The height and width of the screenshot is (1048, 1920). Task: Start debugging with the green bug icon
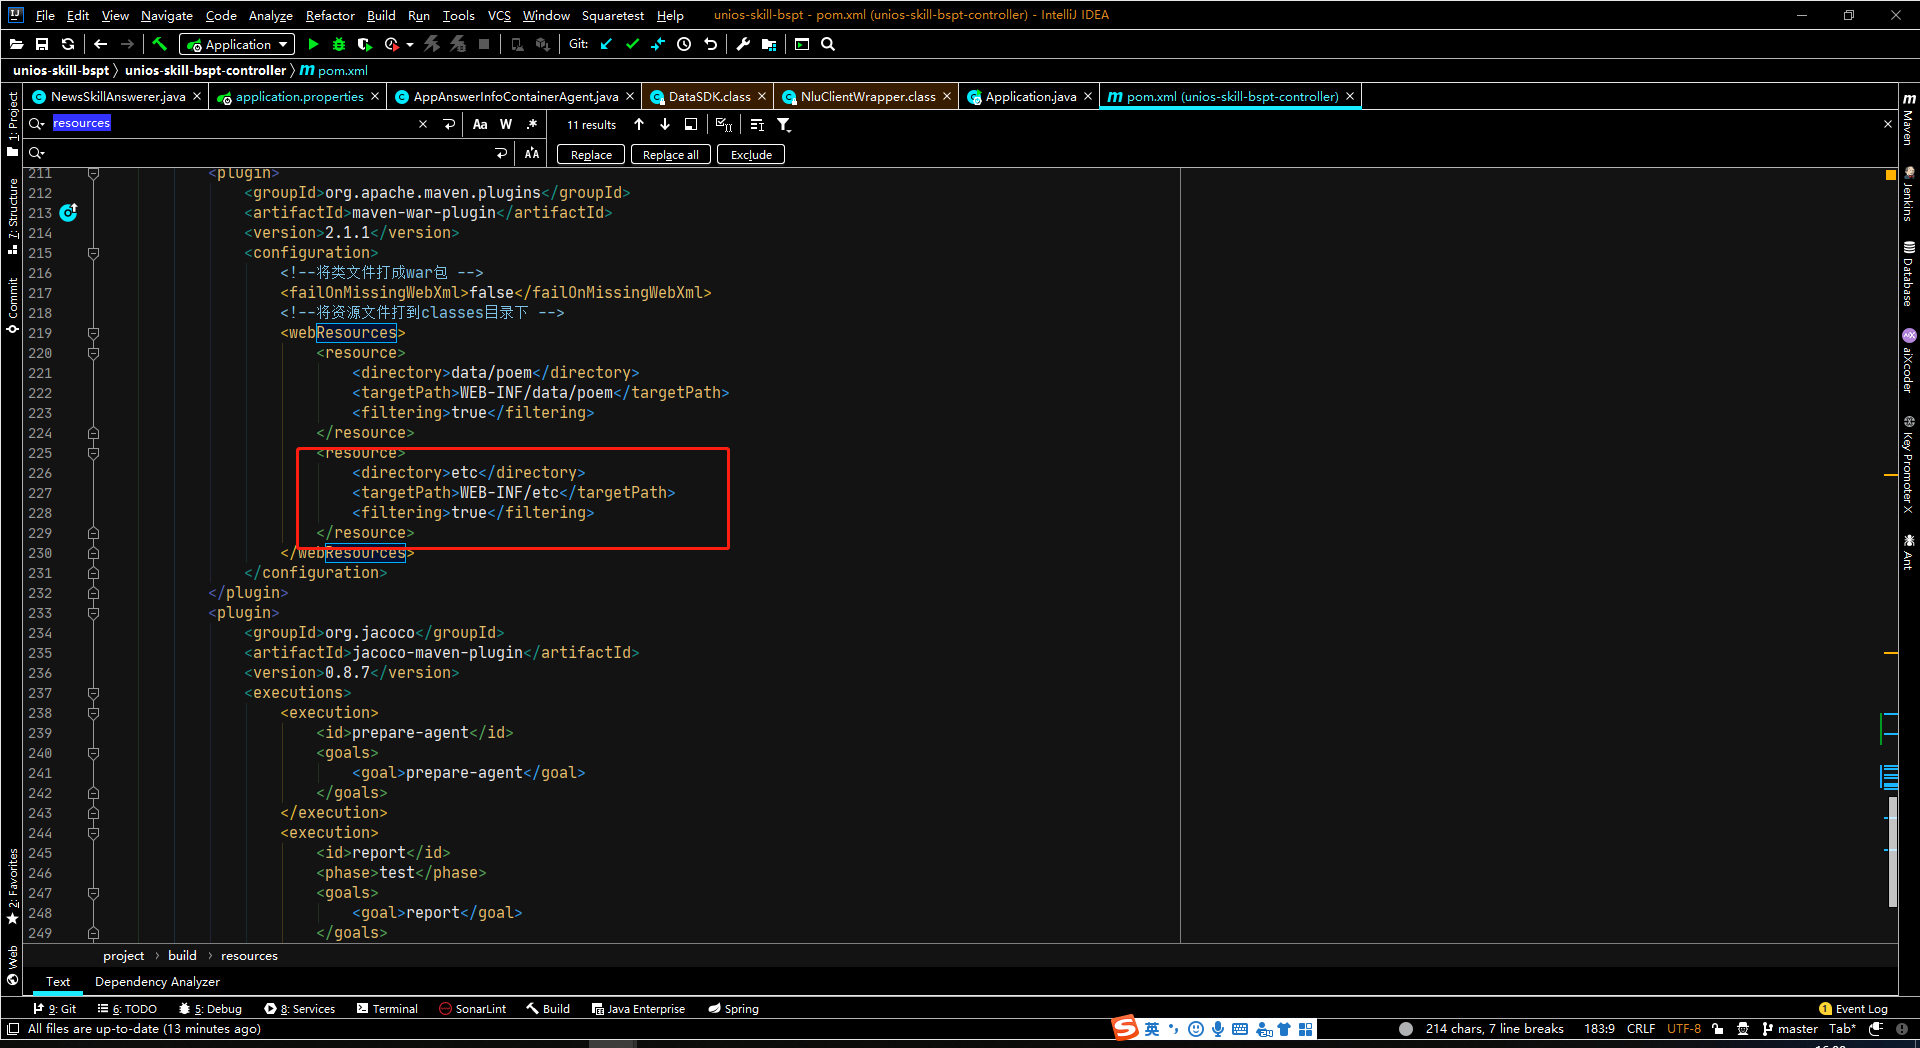(339, 44)
